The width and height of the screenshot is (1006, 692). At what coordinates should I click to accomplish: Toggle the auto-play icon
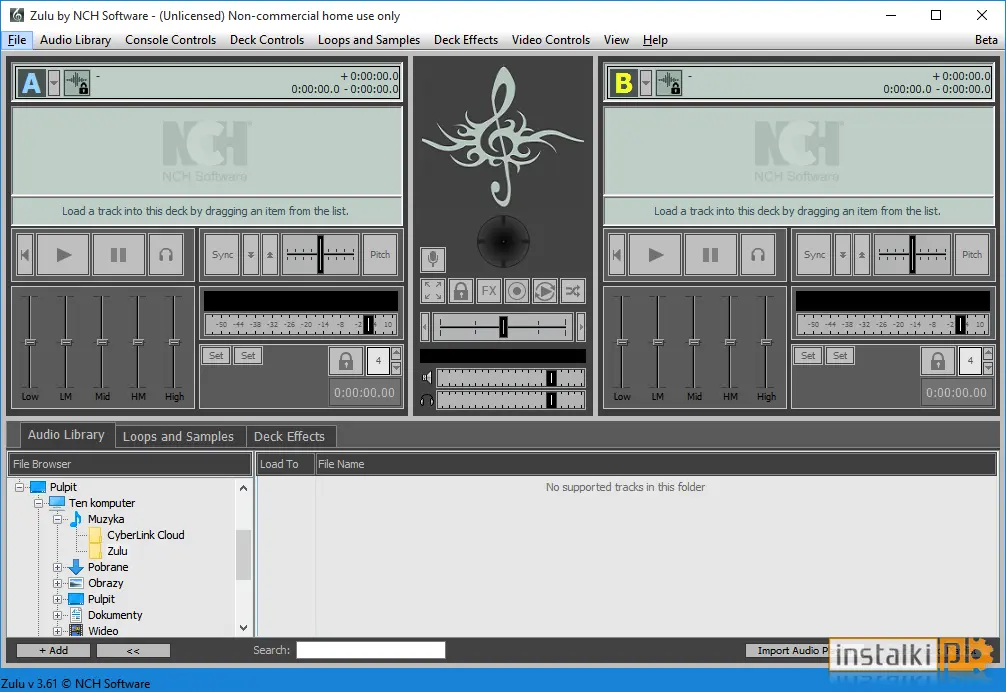coord(545,291)
